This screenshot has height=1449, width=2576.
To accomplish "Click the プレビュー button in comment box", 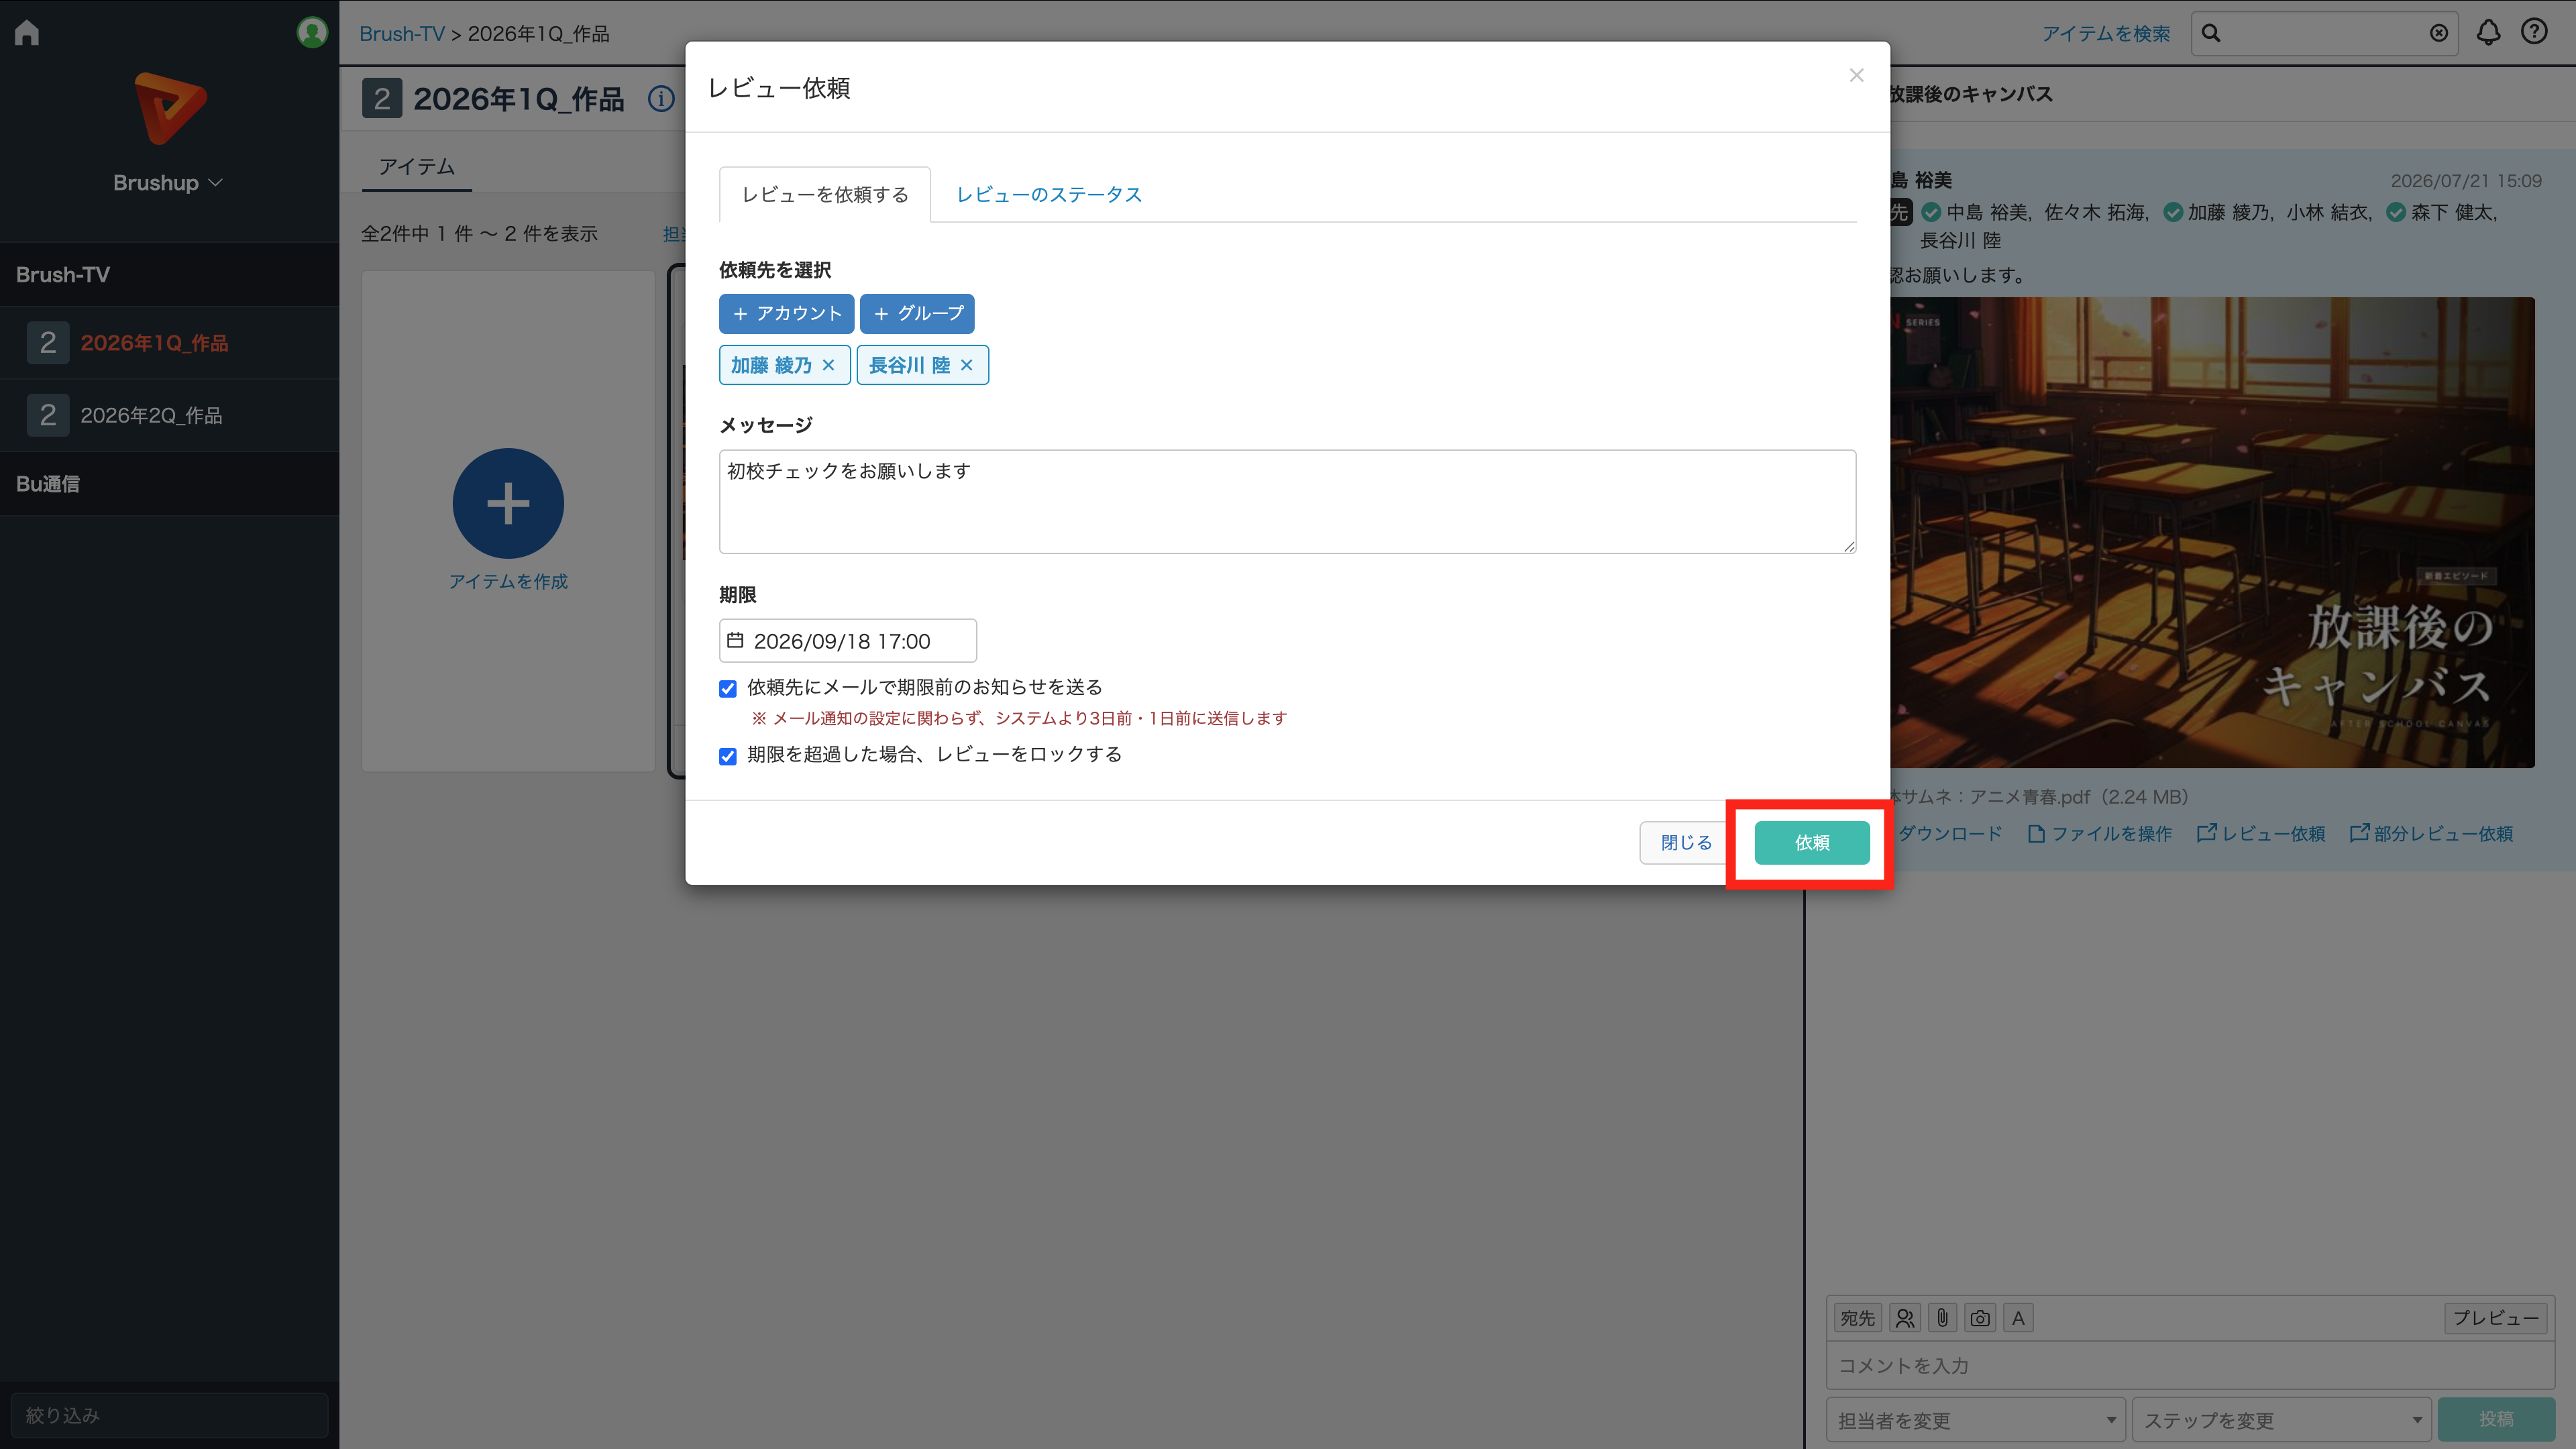I will tap(2495, 1318).
